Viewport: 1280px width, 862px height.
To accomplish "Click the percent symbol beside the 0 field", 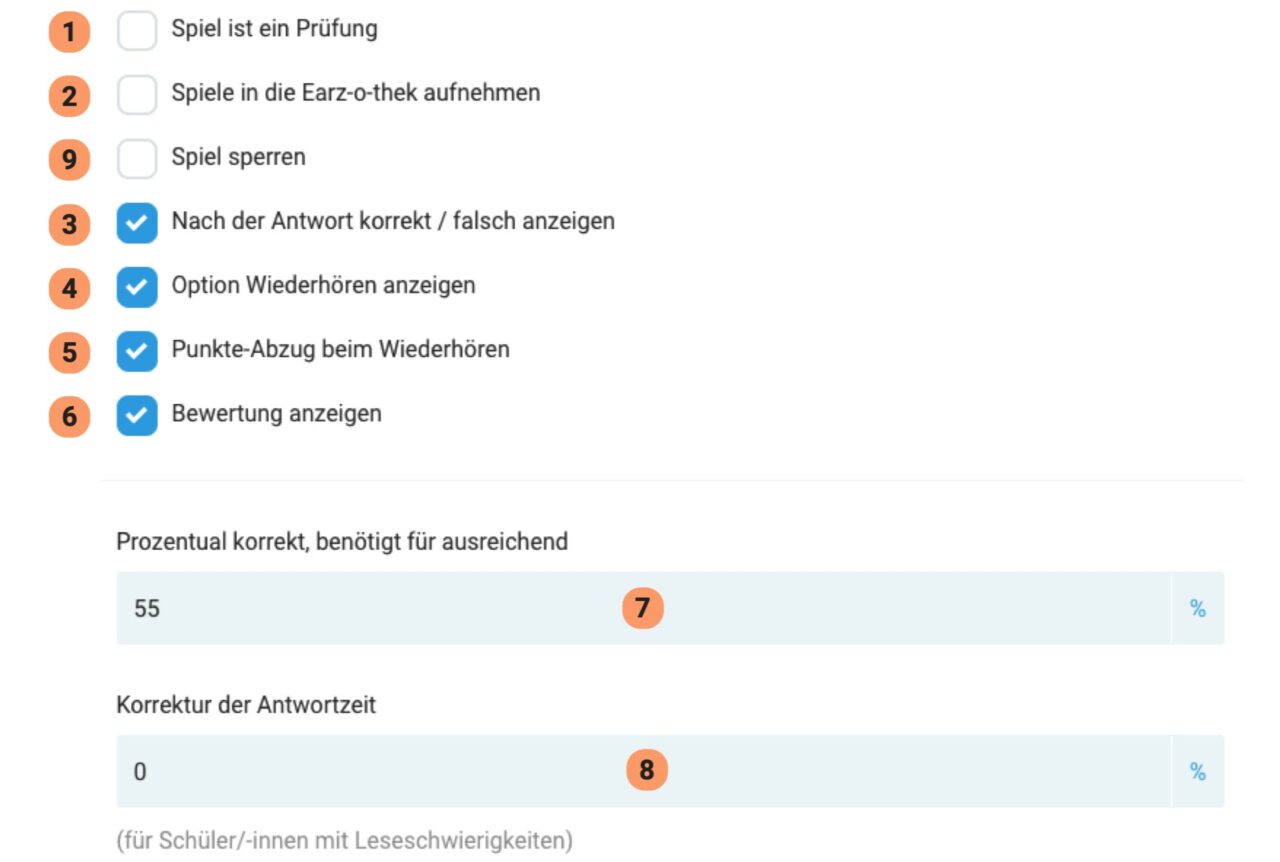I will pos(1198,771).
